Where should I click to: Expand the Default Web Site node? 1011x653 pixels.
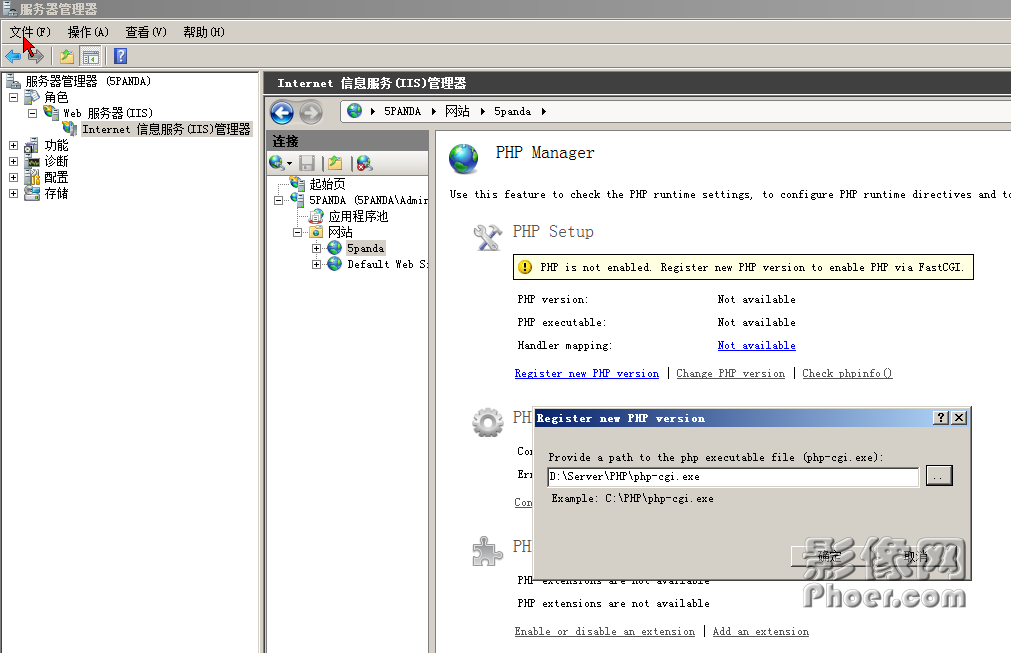[x=316, y=264]
